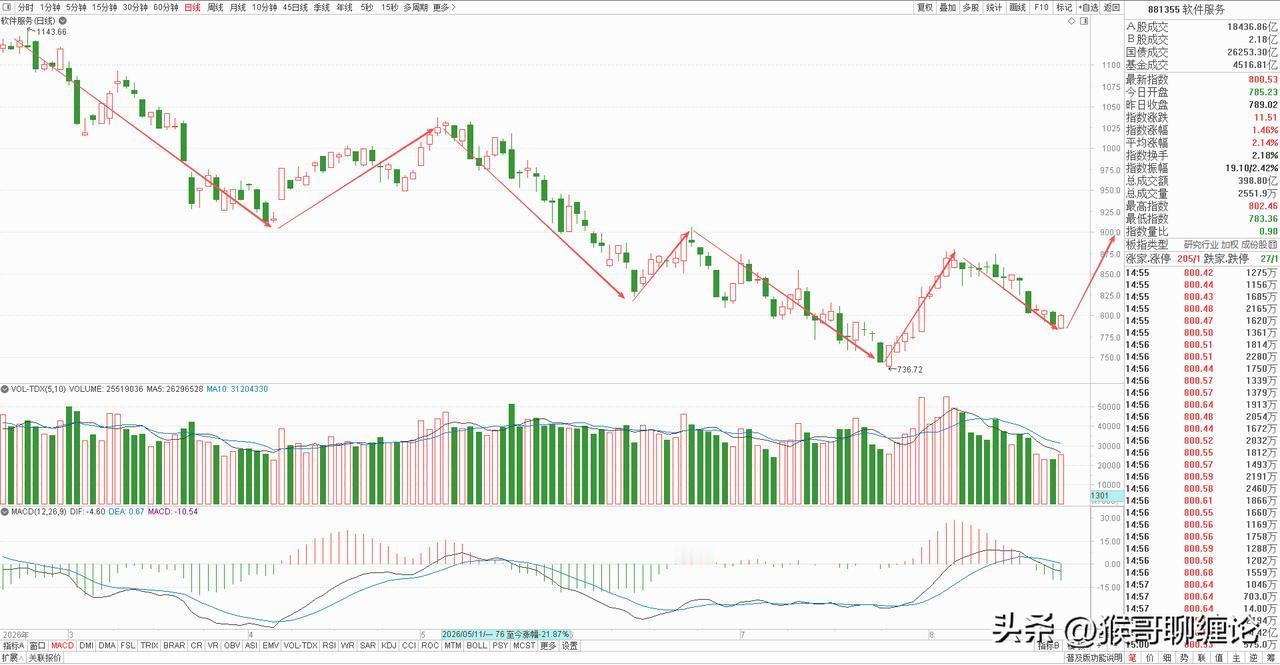Switch to 季线 quarterly chart

click(x=321, y=7)
